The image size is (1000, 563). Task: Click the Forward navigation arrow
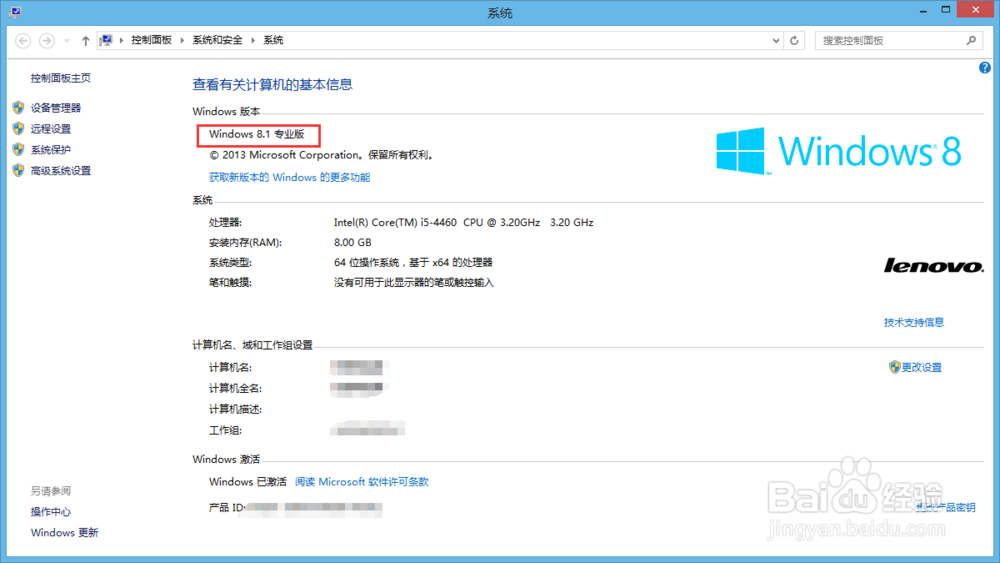tap(47, 41)
